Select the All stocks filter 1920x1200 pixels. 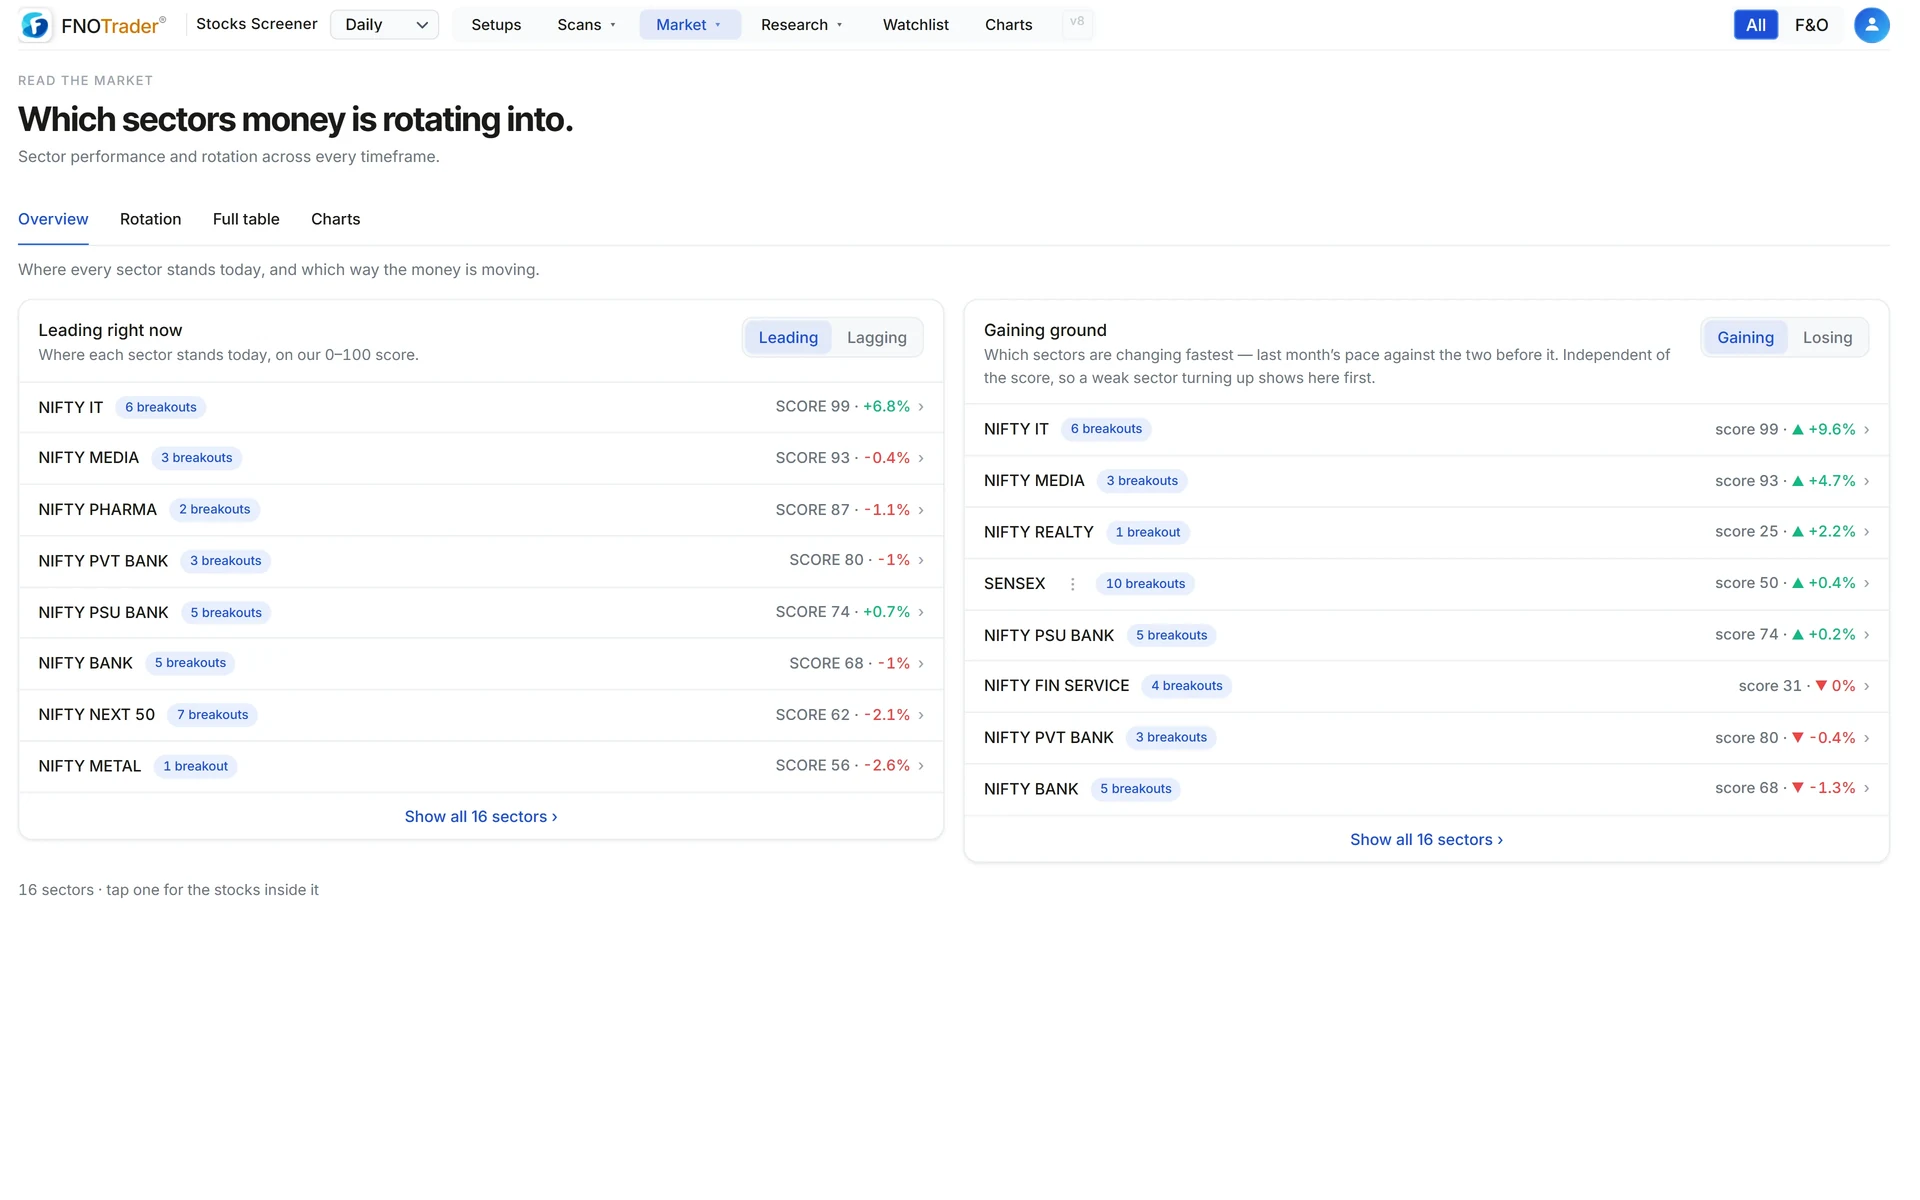click(1755, 25)
